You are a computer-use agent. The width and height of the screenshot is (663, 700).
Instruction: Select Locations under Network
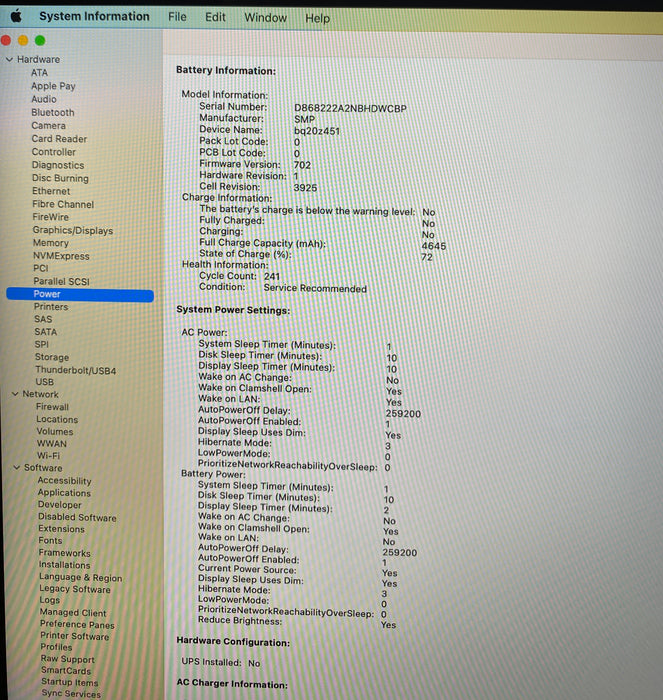[57, 419]
